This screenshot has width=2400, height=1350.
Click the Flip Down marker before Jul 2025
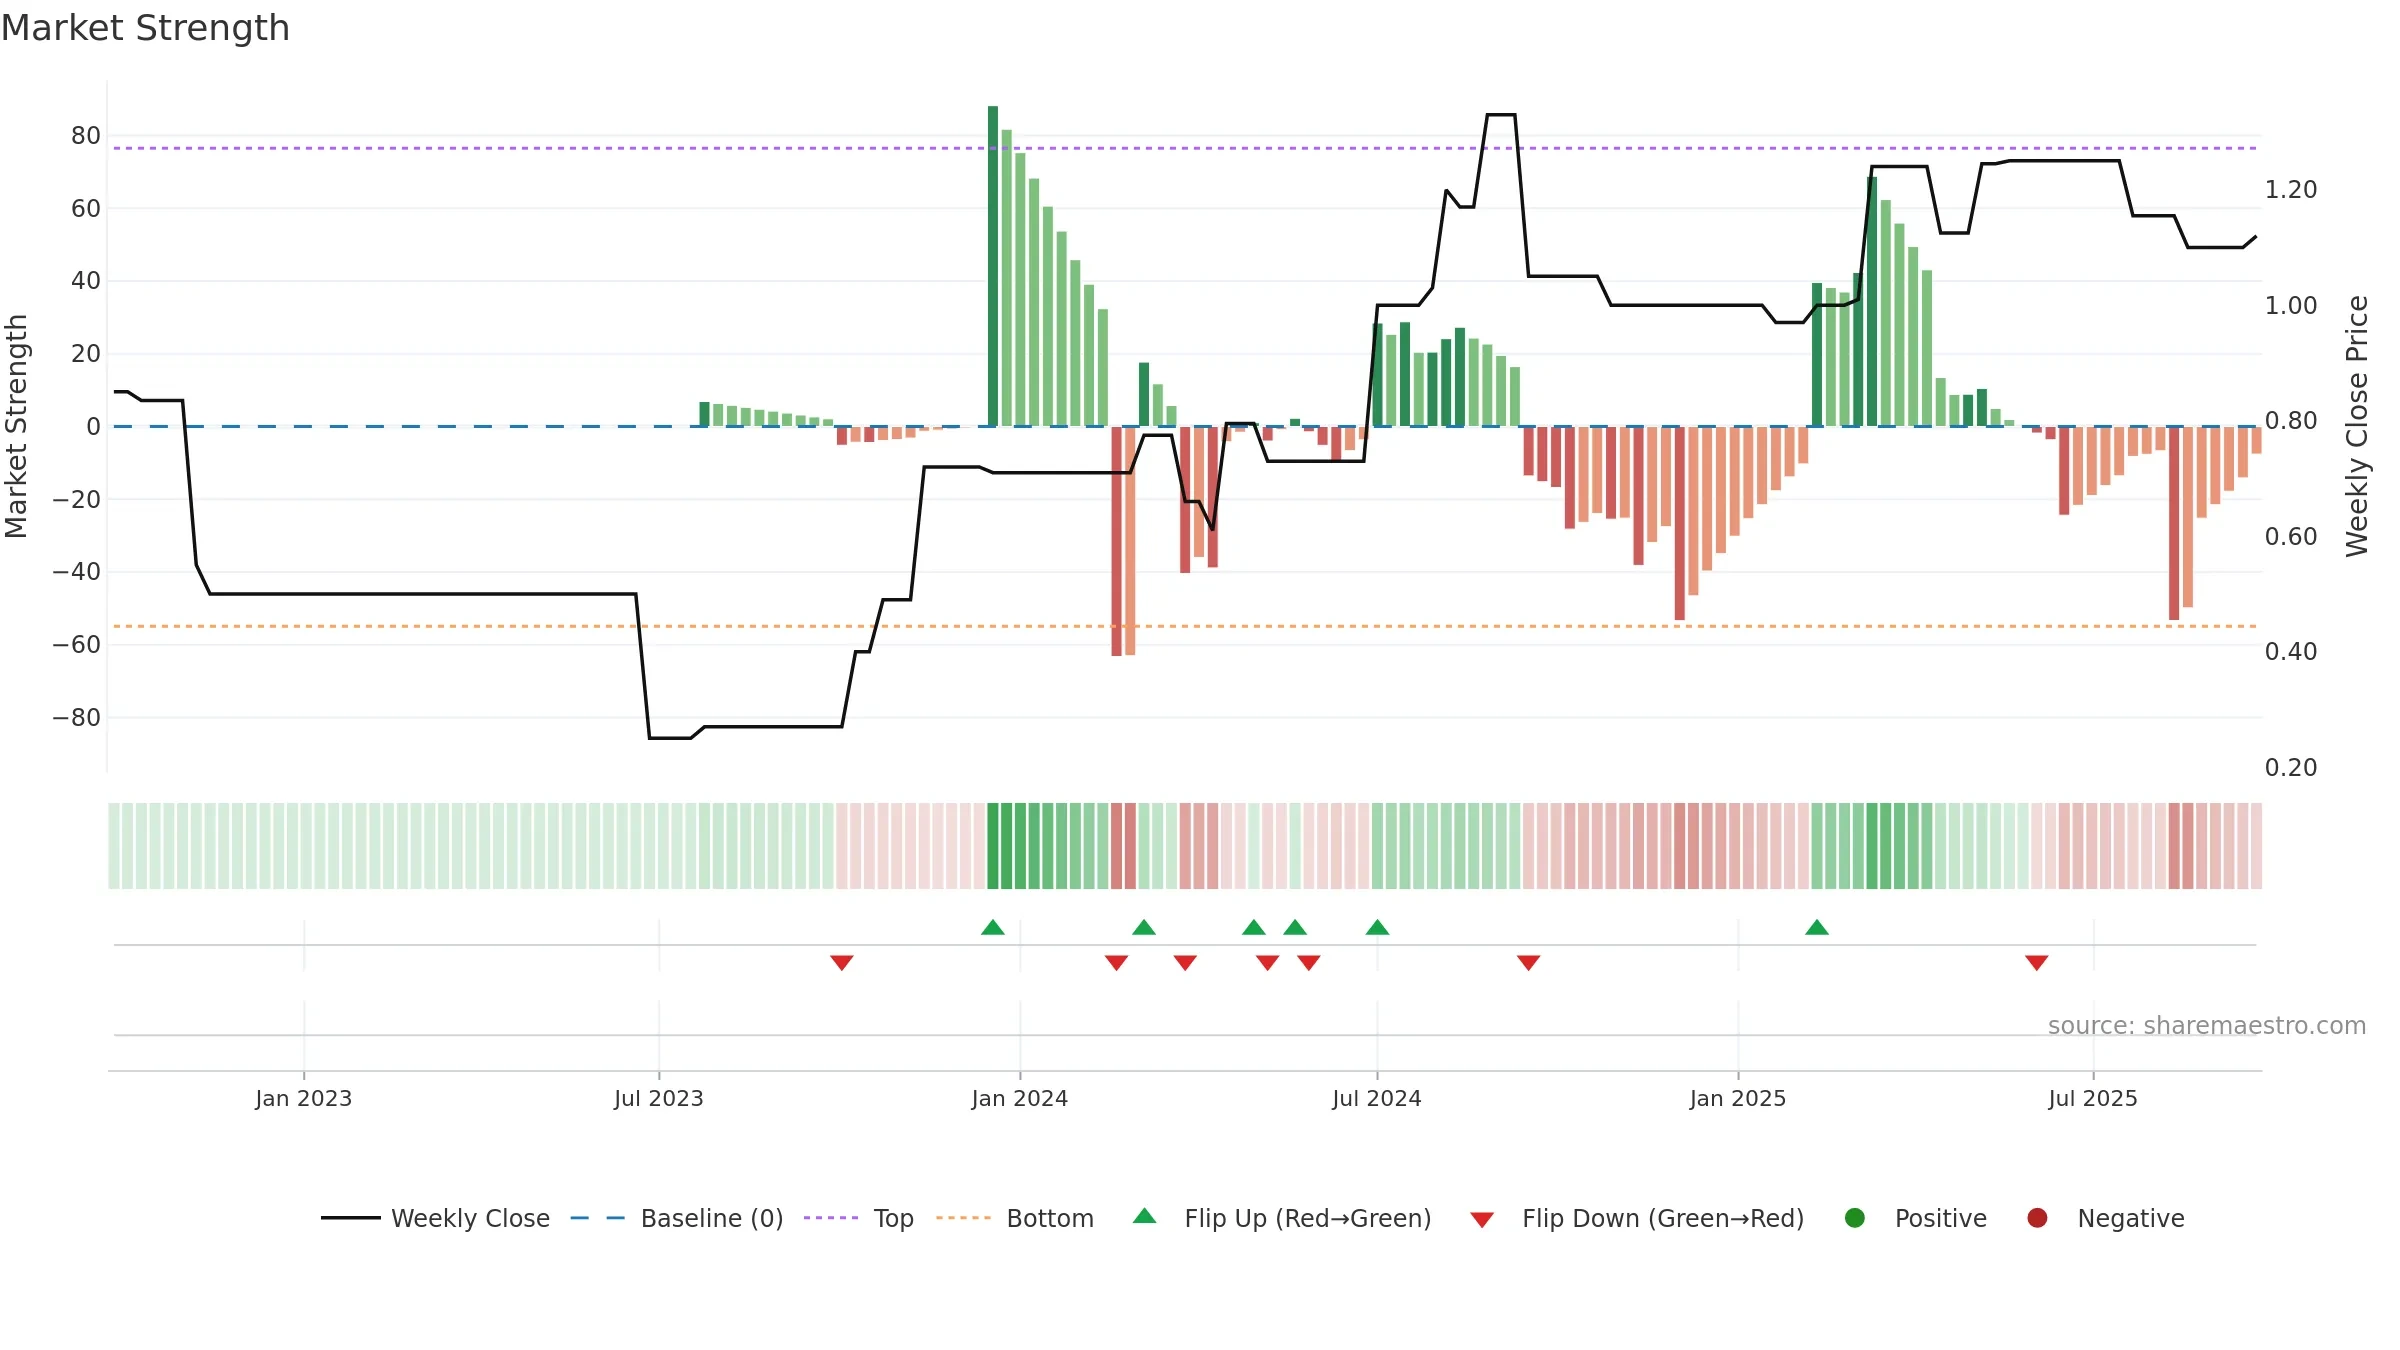tap(2037, 963)
